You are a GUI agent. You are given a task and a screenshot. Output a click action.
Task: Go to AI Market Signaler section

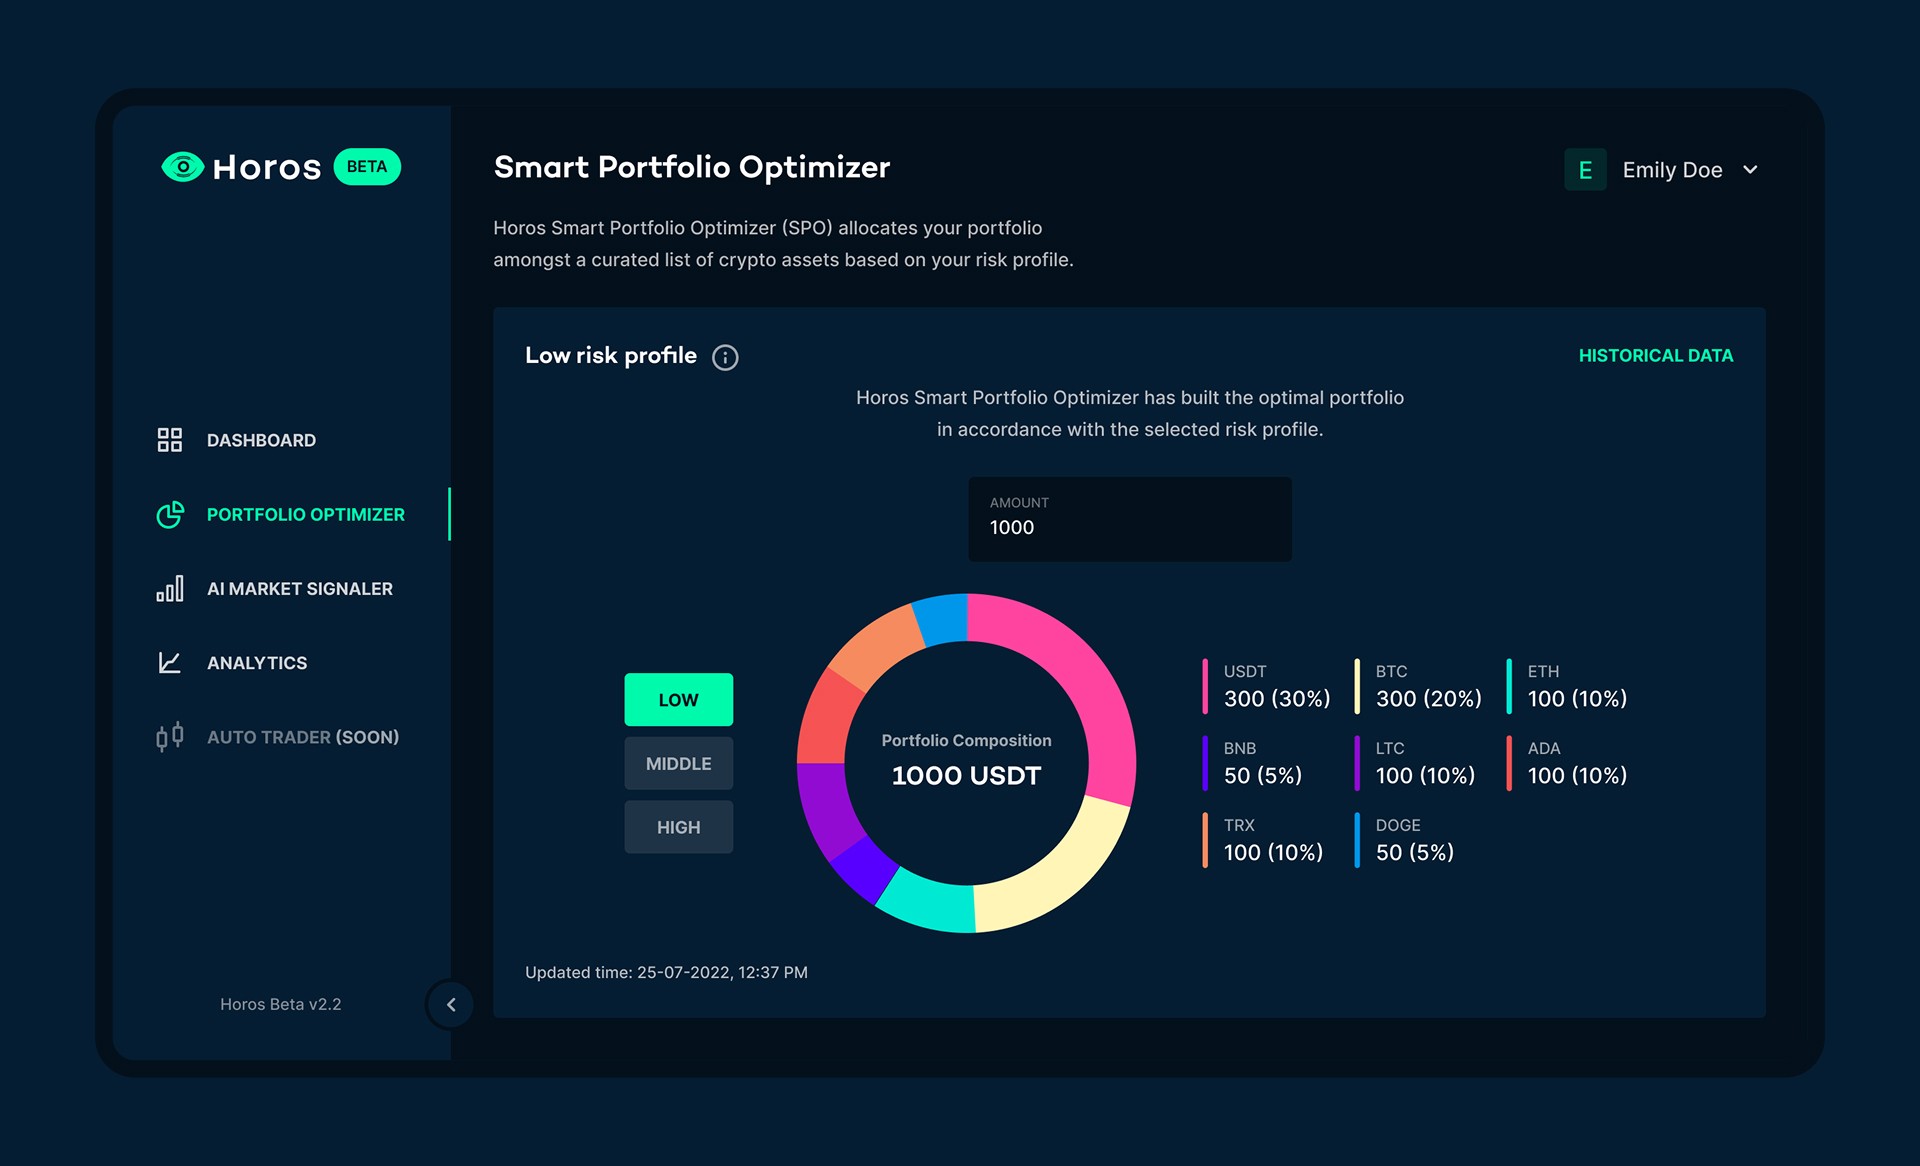[299, 589]
